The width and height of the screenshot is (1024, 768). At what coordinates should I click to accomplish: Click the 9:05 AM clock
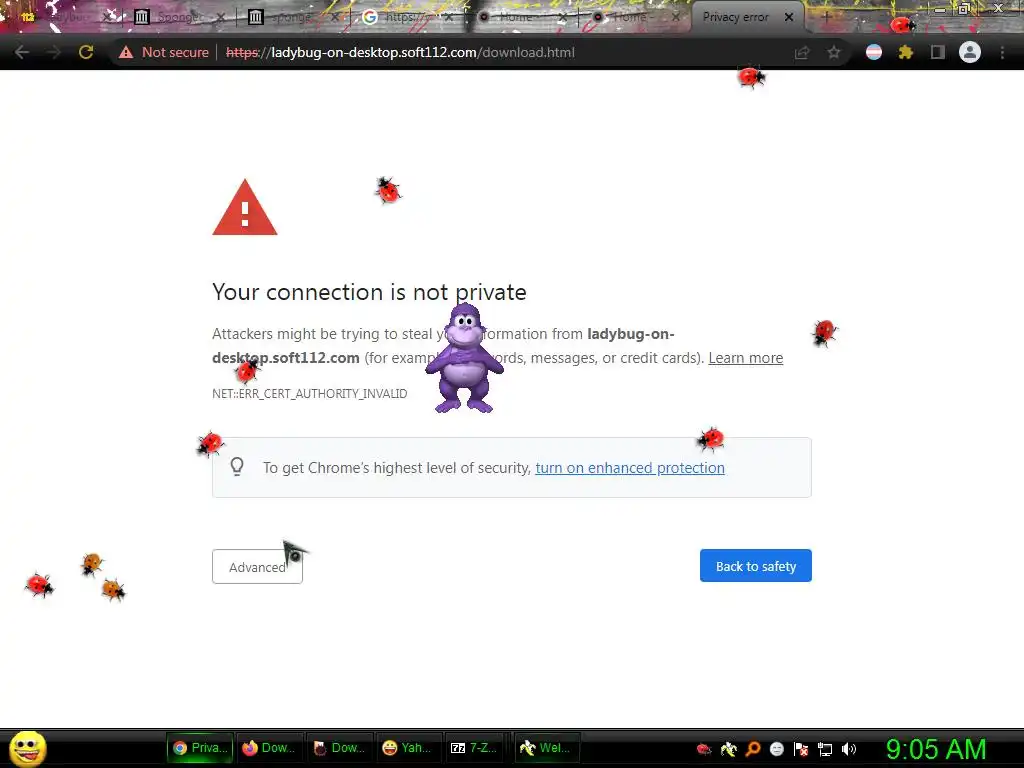936,749
